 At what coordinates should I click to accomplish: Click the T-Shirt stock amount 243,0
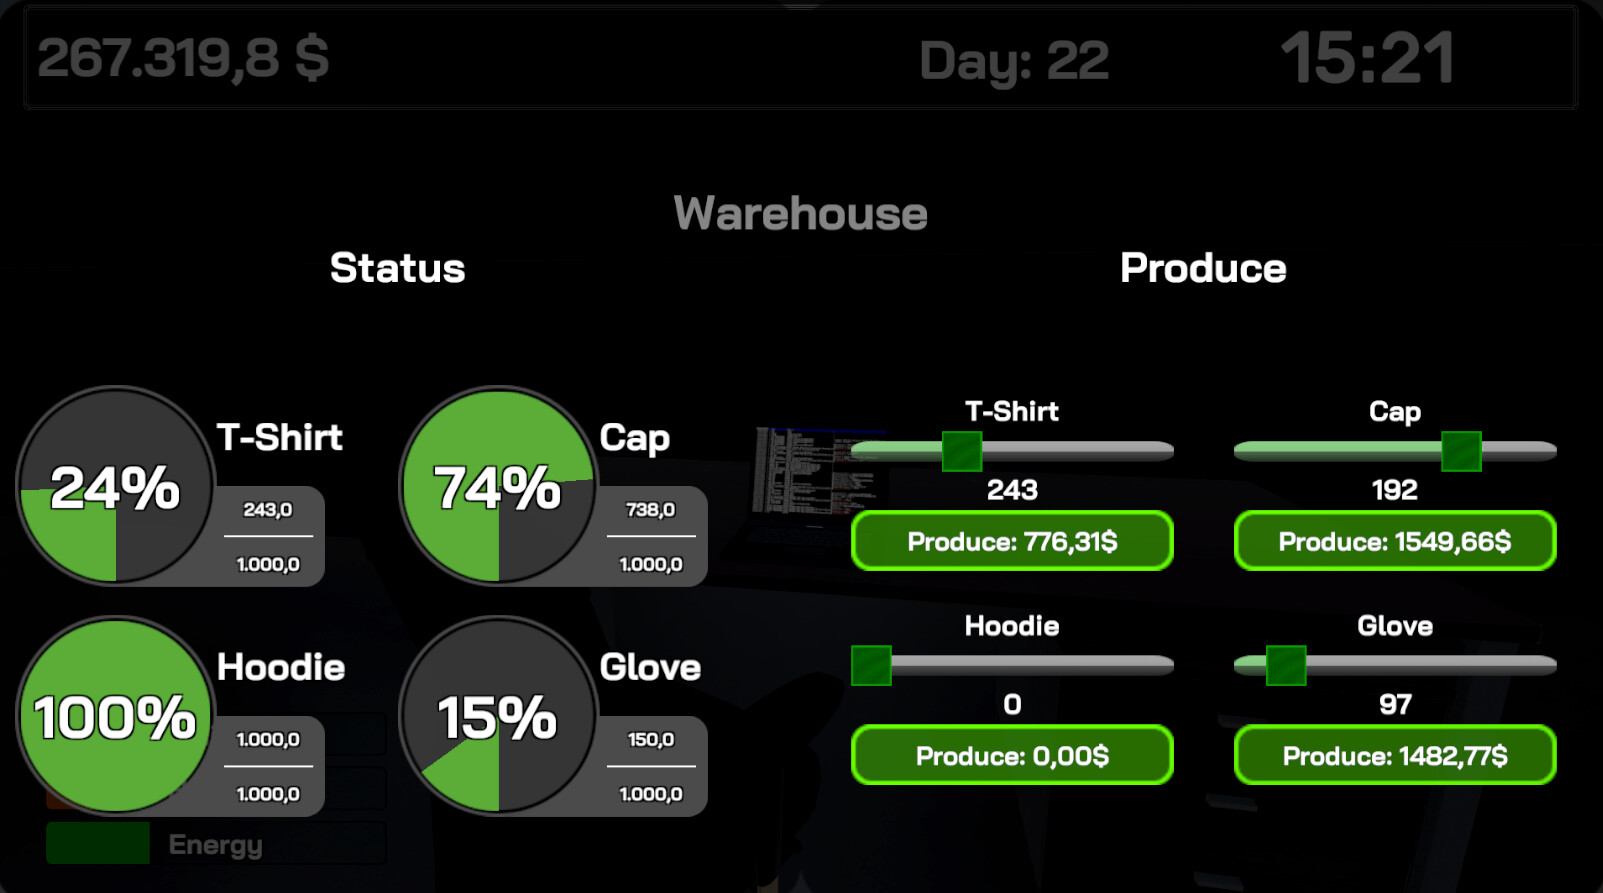click(267, 510)
